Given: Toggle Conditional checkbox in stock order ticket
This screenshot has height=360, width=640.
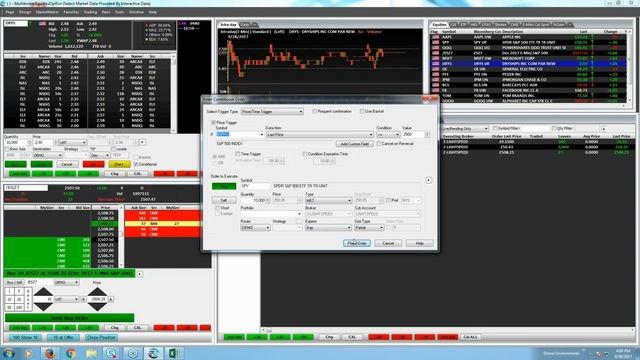Looking at the screenshot, I should (x=136, y=164).
